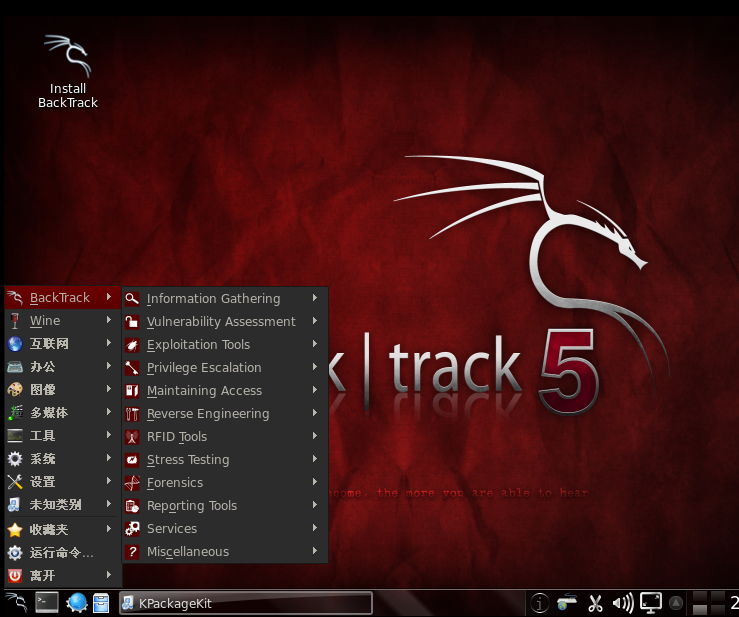739x617 pixels.
Task: Show hidden tray icons with the up arrow
Action: click(x=676, y=603)
